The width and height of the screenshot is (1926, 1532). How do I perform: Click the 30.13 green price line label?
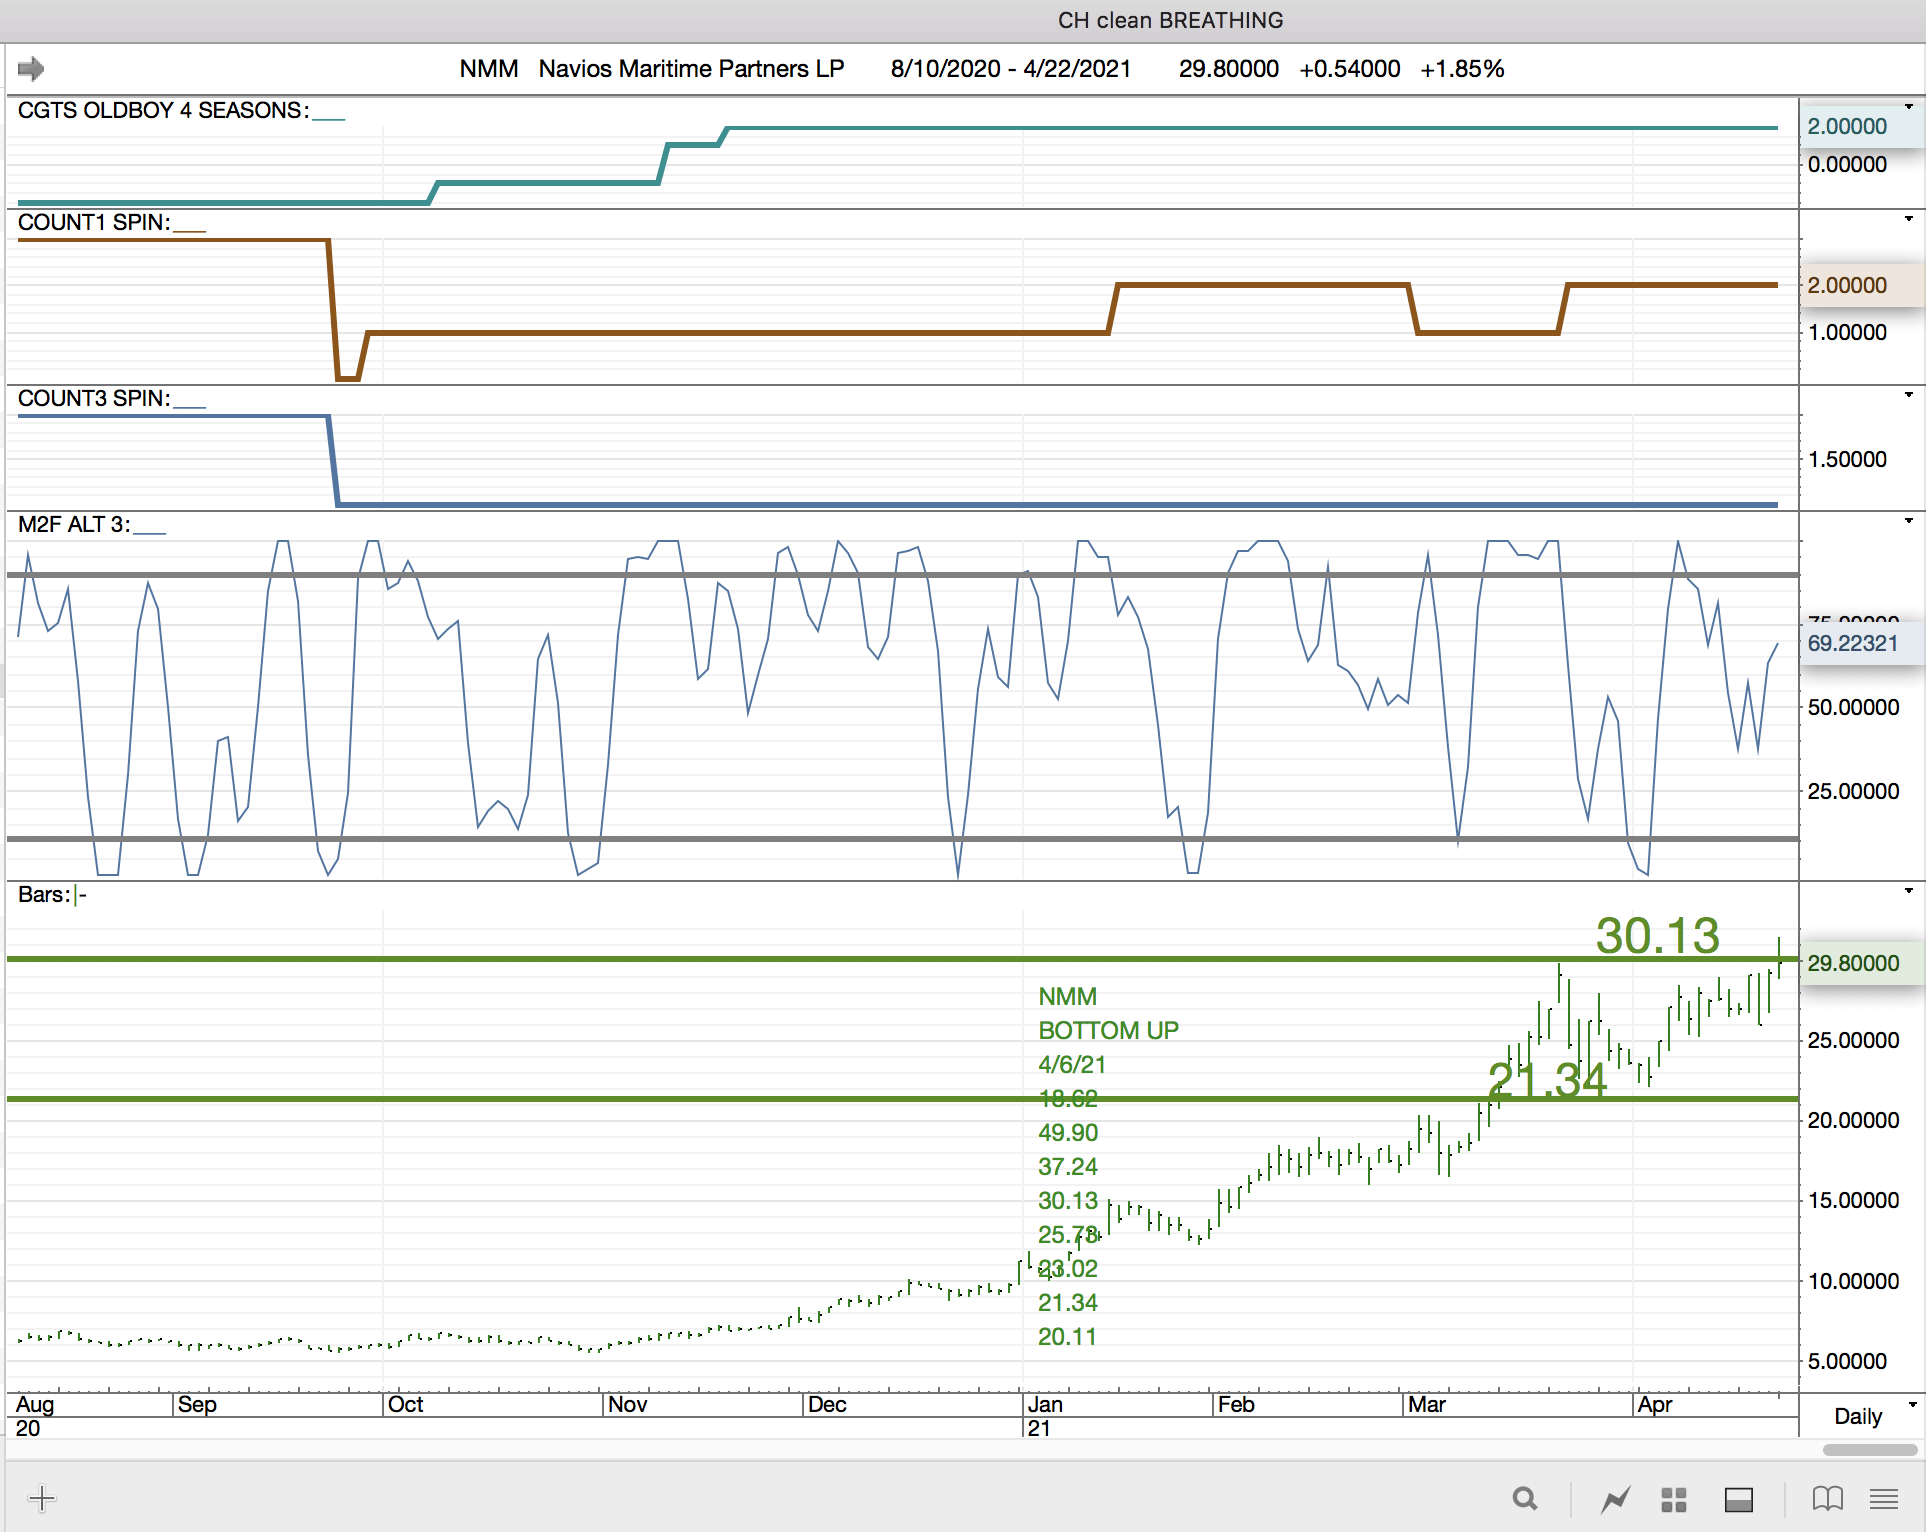[x=1657, y=936]
